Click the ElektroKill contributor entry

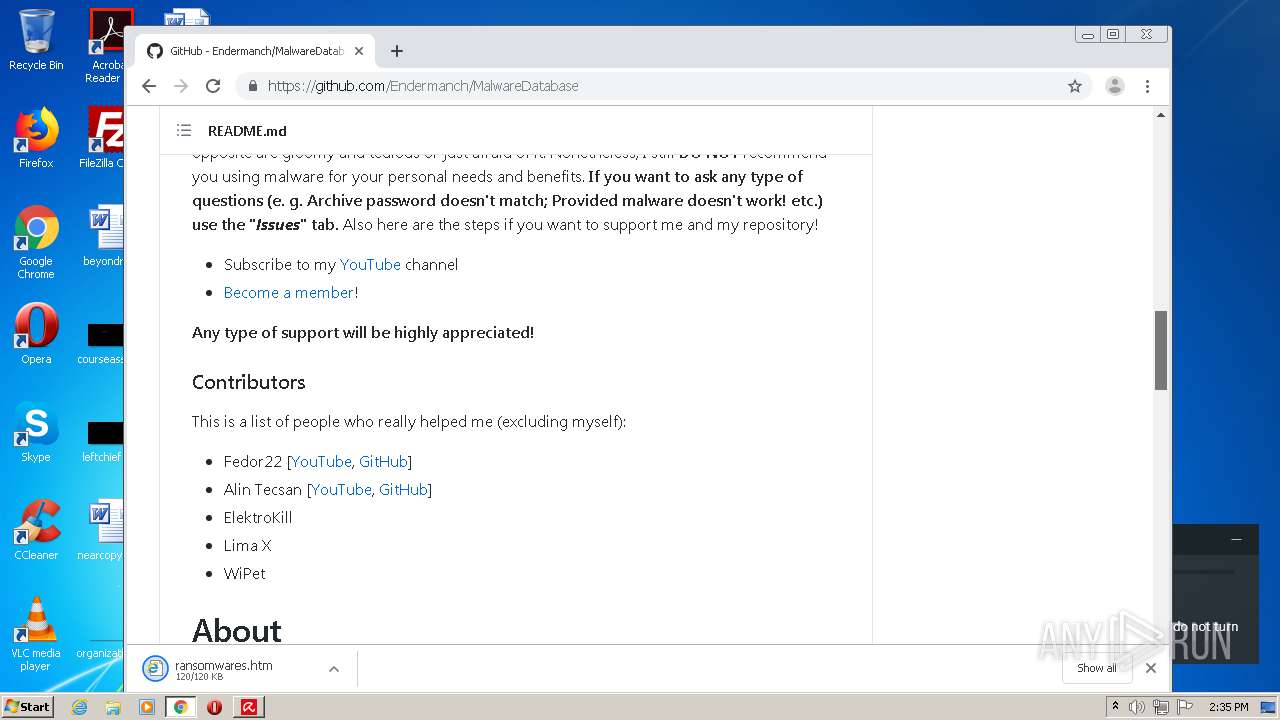click(x=258, y=517)
